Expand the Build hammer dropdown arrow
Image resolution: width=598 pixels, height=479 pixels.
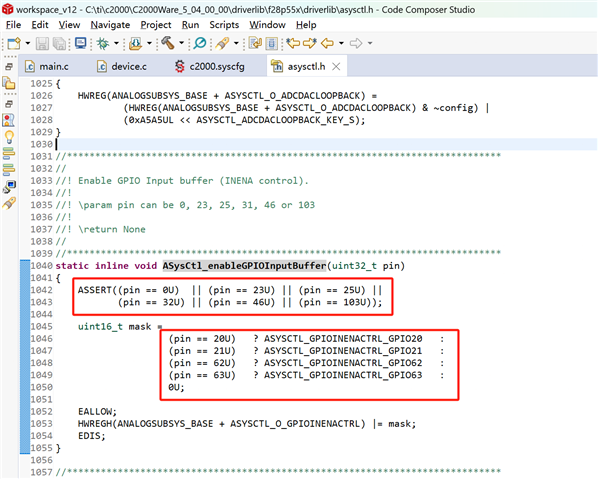(182, 43)
